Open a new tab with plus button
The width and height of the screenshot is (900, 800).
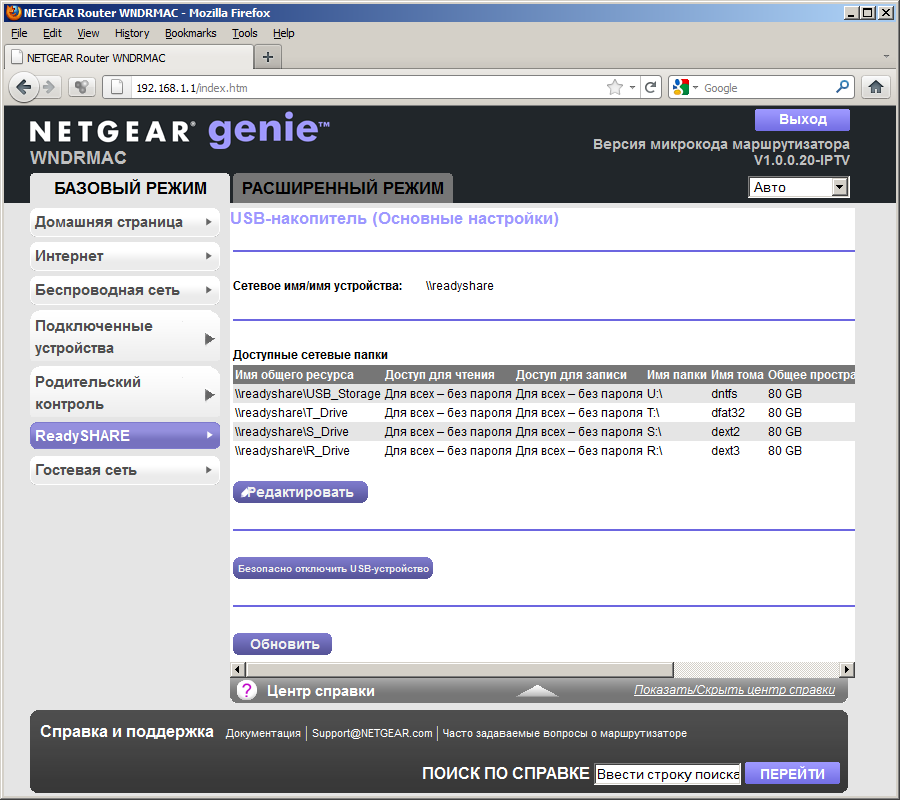(x=267, y=57)
